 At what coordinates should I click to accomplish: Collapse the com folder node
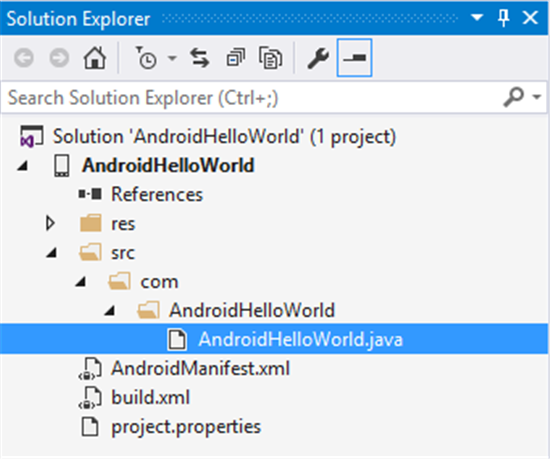pos(81,281)
